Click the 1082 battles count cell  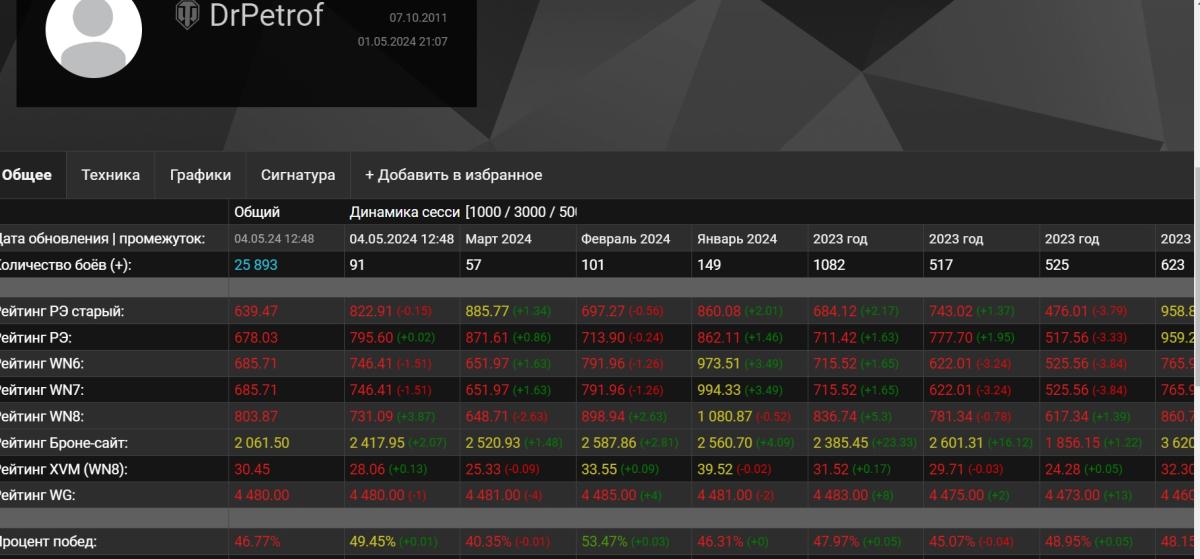click(829, 265)
